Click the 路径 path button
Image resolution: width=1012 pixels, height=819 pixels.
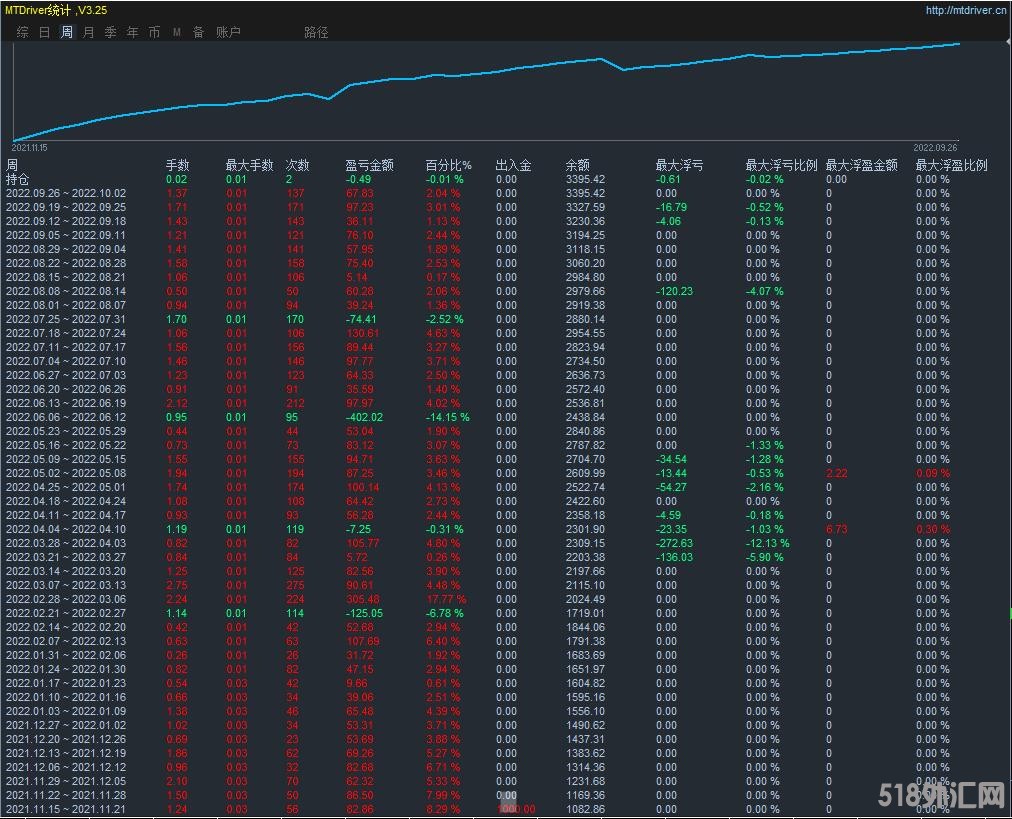316,32
